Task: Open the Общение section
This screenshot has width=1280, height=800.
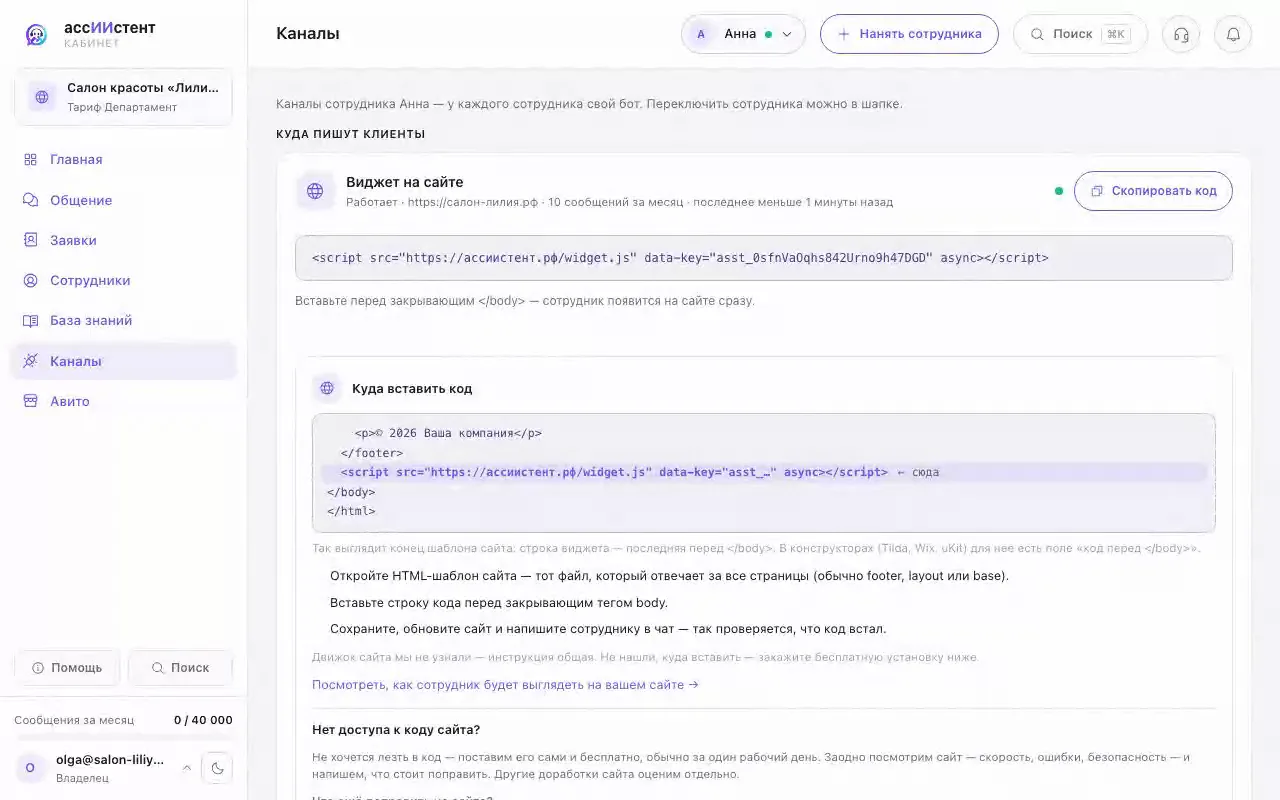Action: coord(124,200)
